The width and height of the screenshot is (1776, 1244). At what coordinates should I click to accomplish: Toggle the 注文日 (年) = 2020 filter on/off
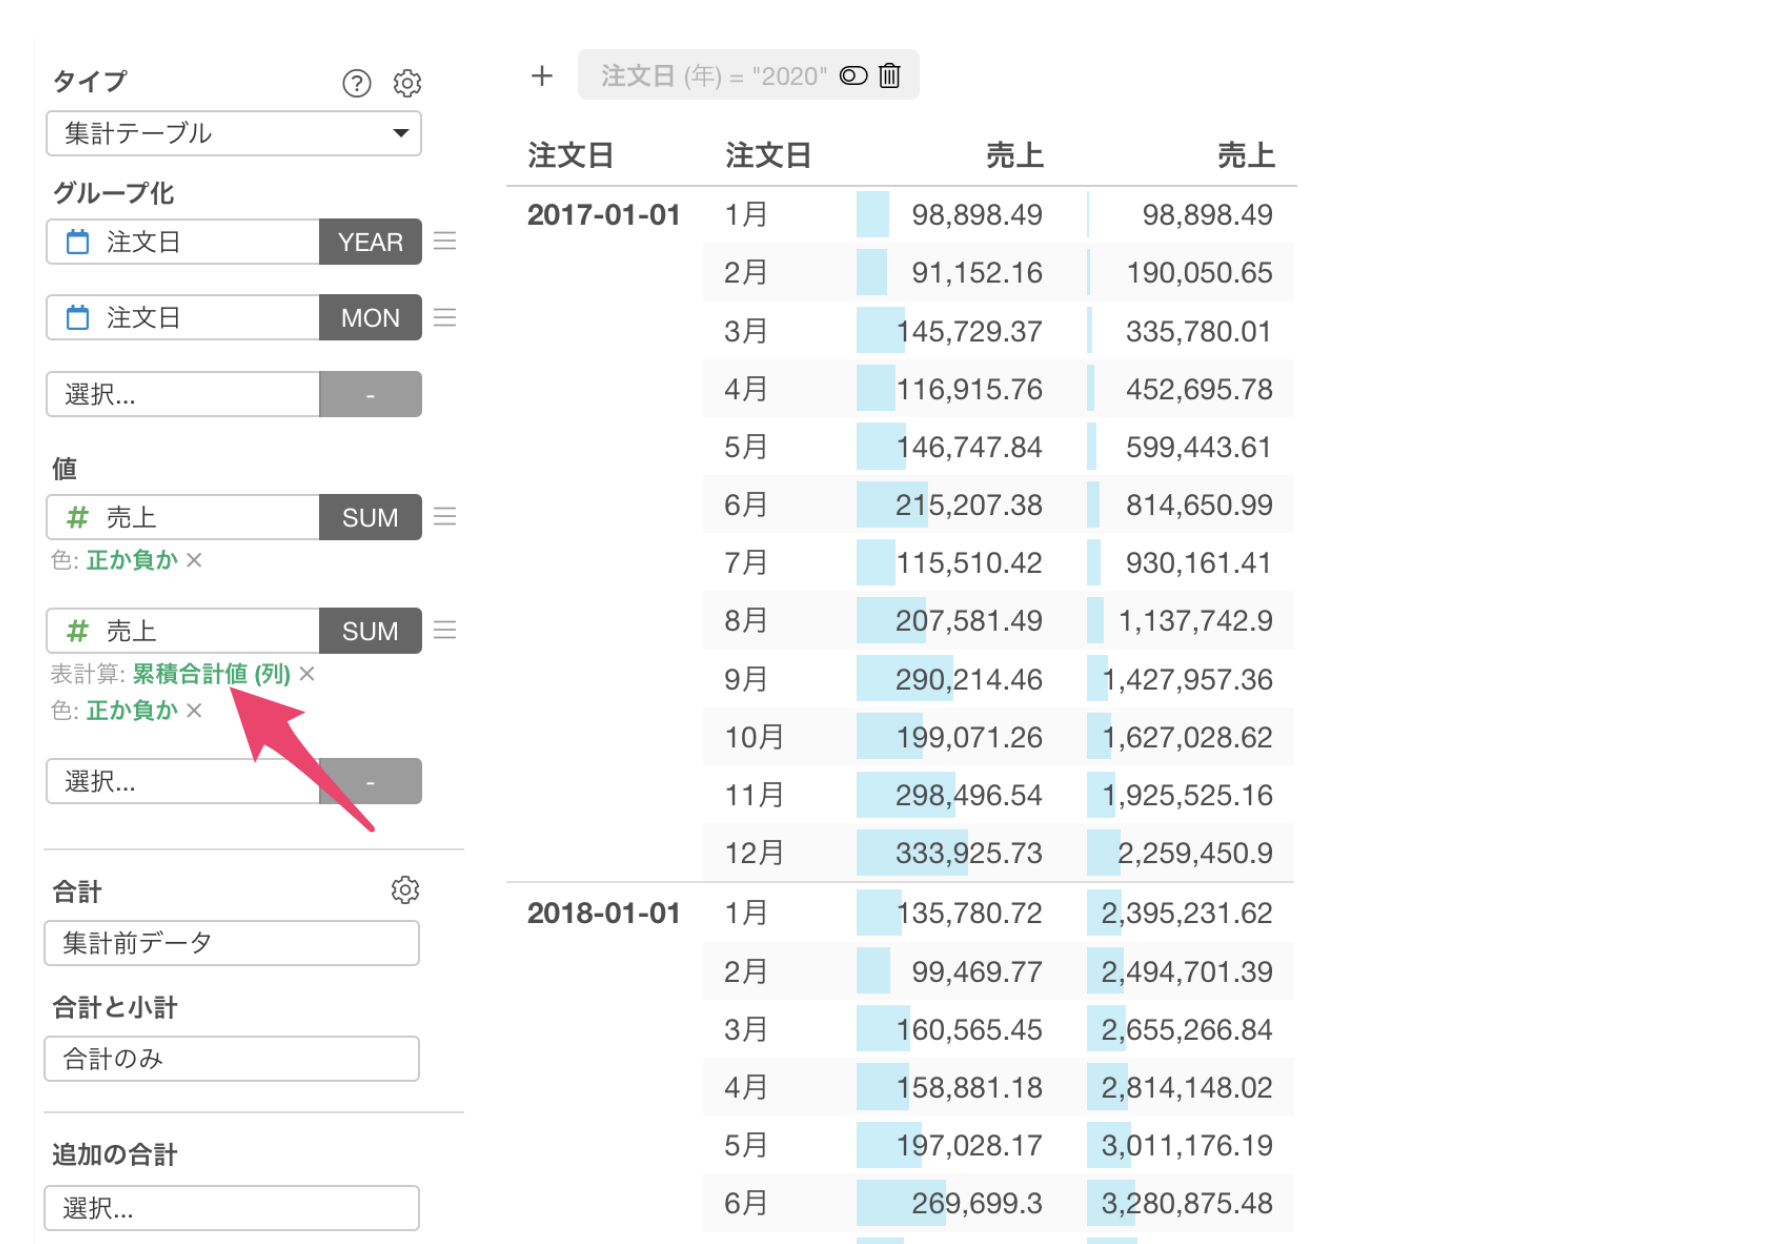point(853,76)
